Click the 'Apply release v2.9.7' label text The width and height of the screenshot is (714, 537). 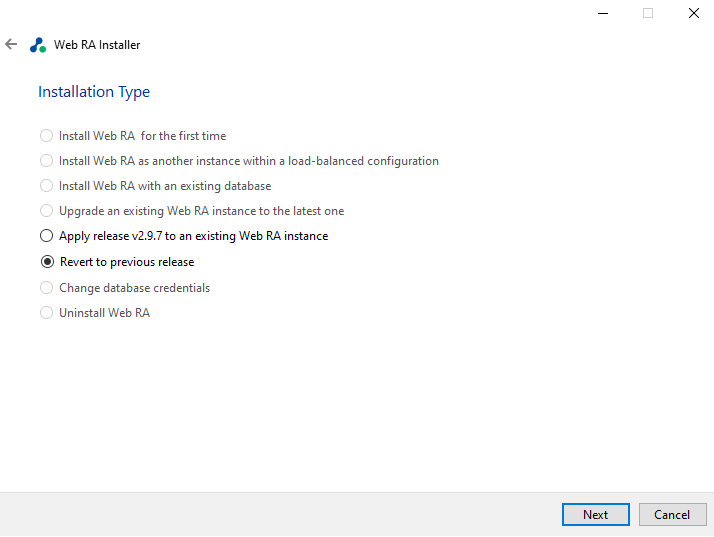pos(194,236)
